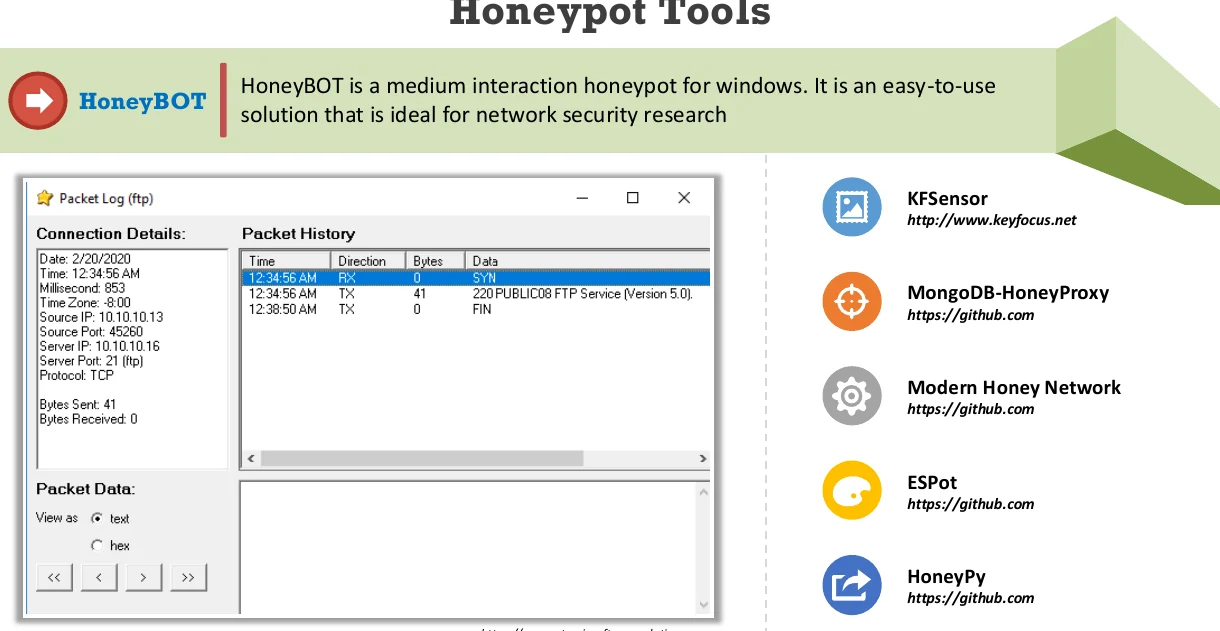Screen dimensions: 1220x631
Task: Select the 220 PUBLIC08 FTP Service row
Action: point(476,294)
